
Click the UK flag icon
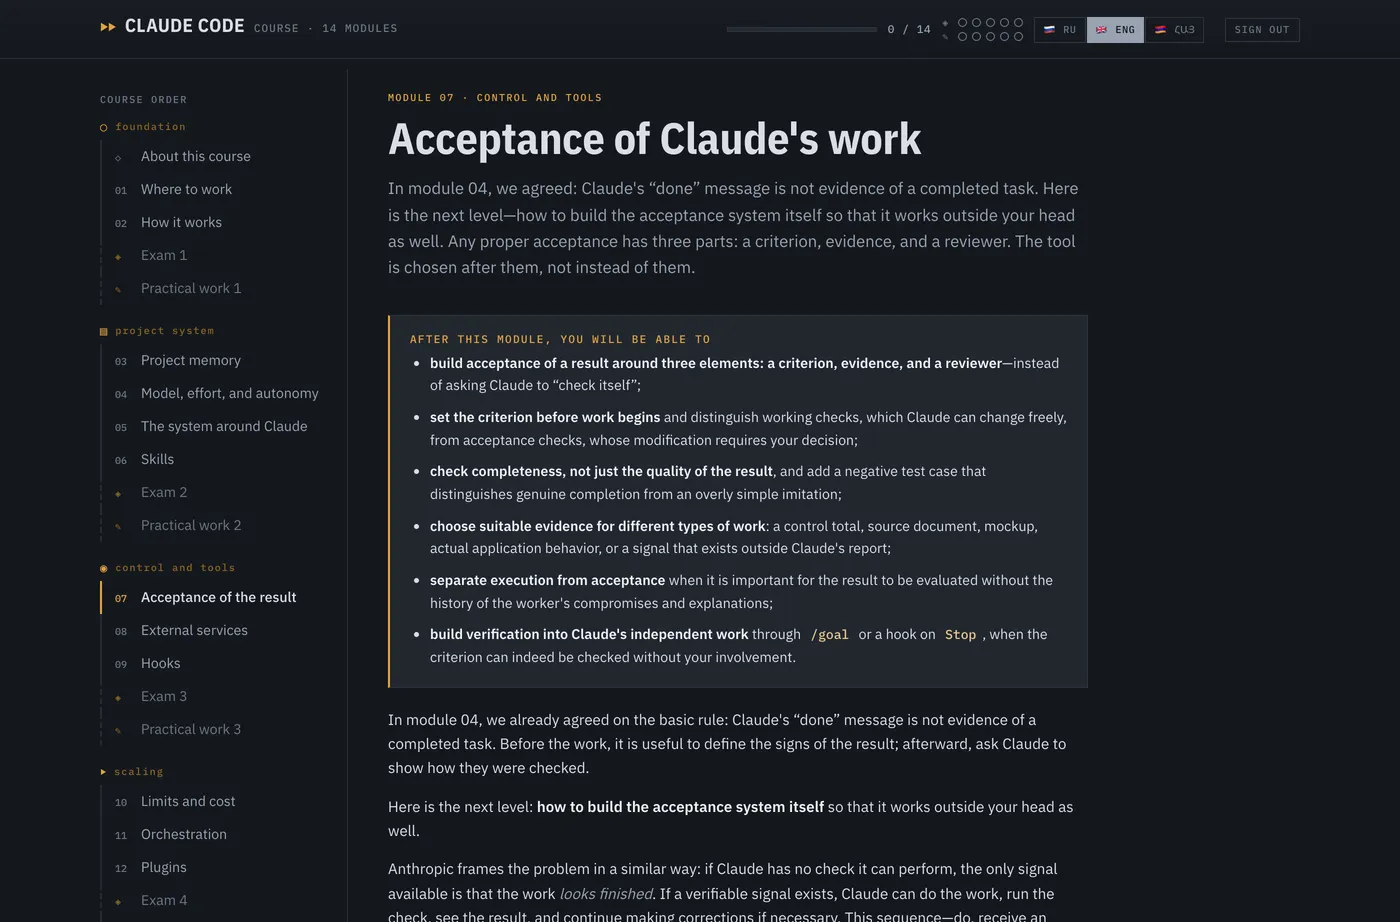pyautogui.click(x=1101, y=30)
